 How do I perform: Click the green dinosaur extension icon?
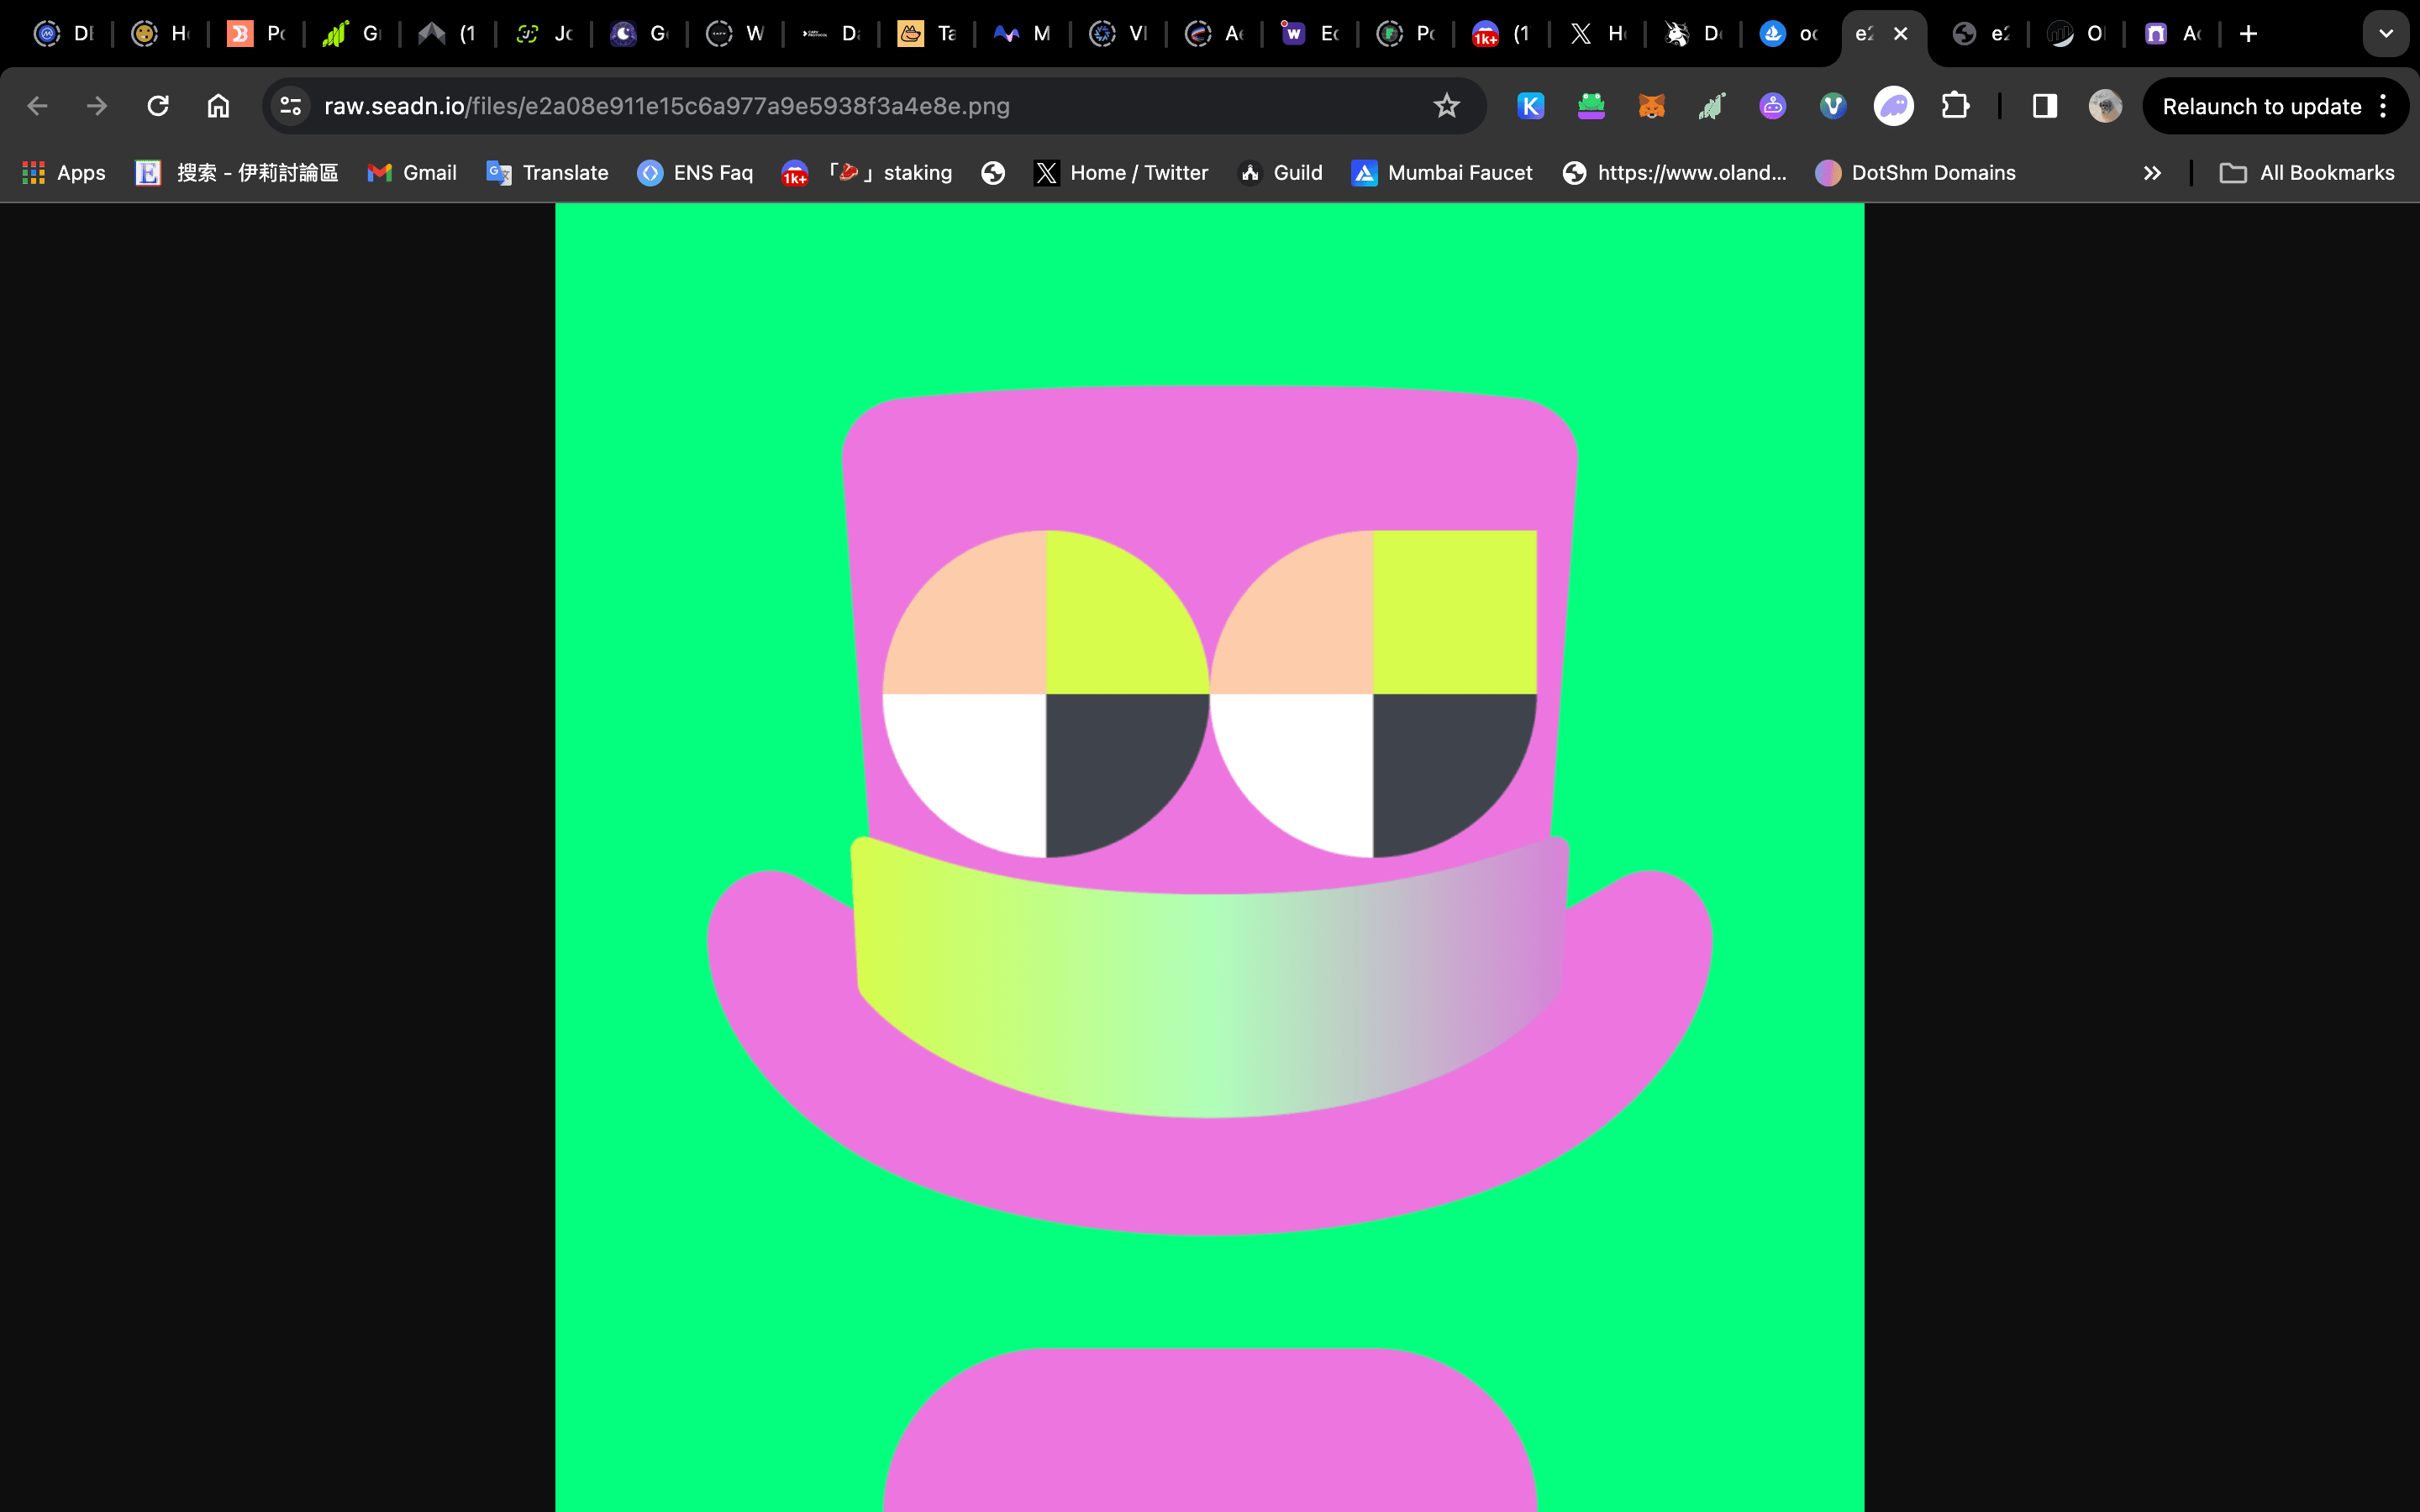(1712, 106)
